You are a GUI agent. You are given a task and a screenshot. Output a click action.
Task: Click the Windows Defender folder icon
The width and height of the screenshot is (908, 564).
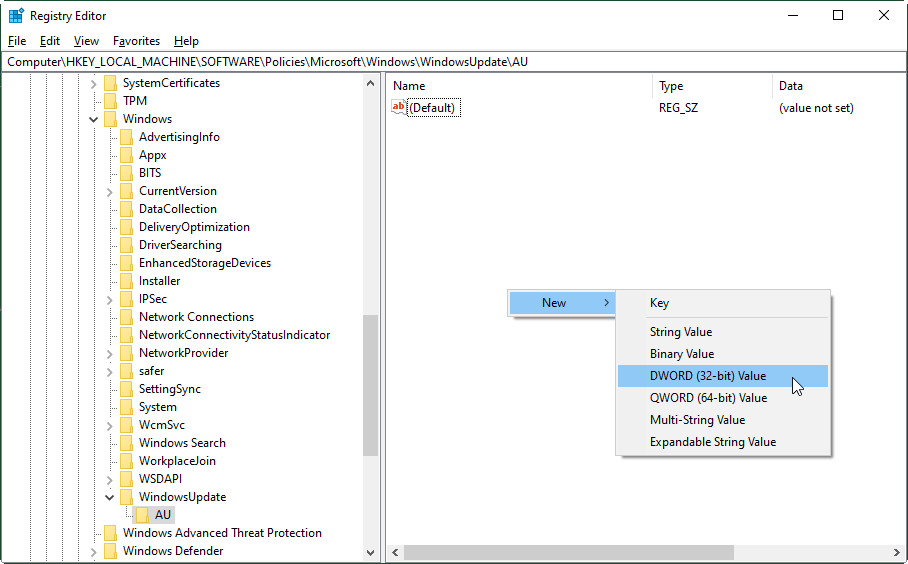point(111,551)
